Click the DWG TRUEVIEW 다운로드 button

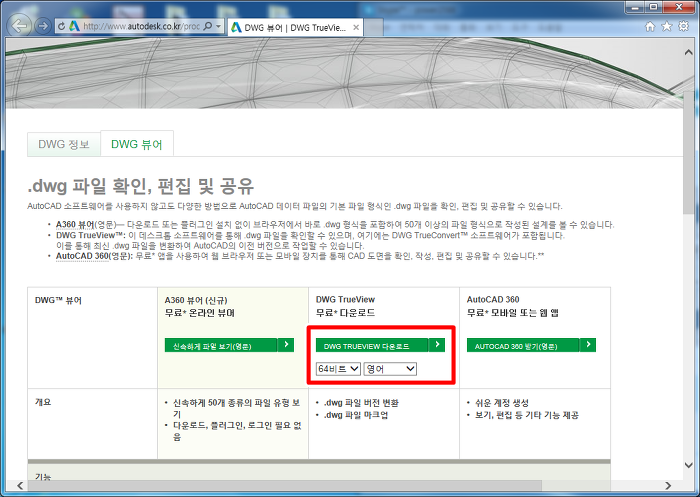pyautogui.click(x=372, y=346)
